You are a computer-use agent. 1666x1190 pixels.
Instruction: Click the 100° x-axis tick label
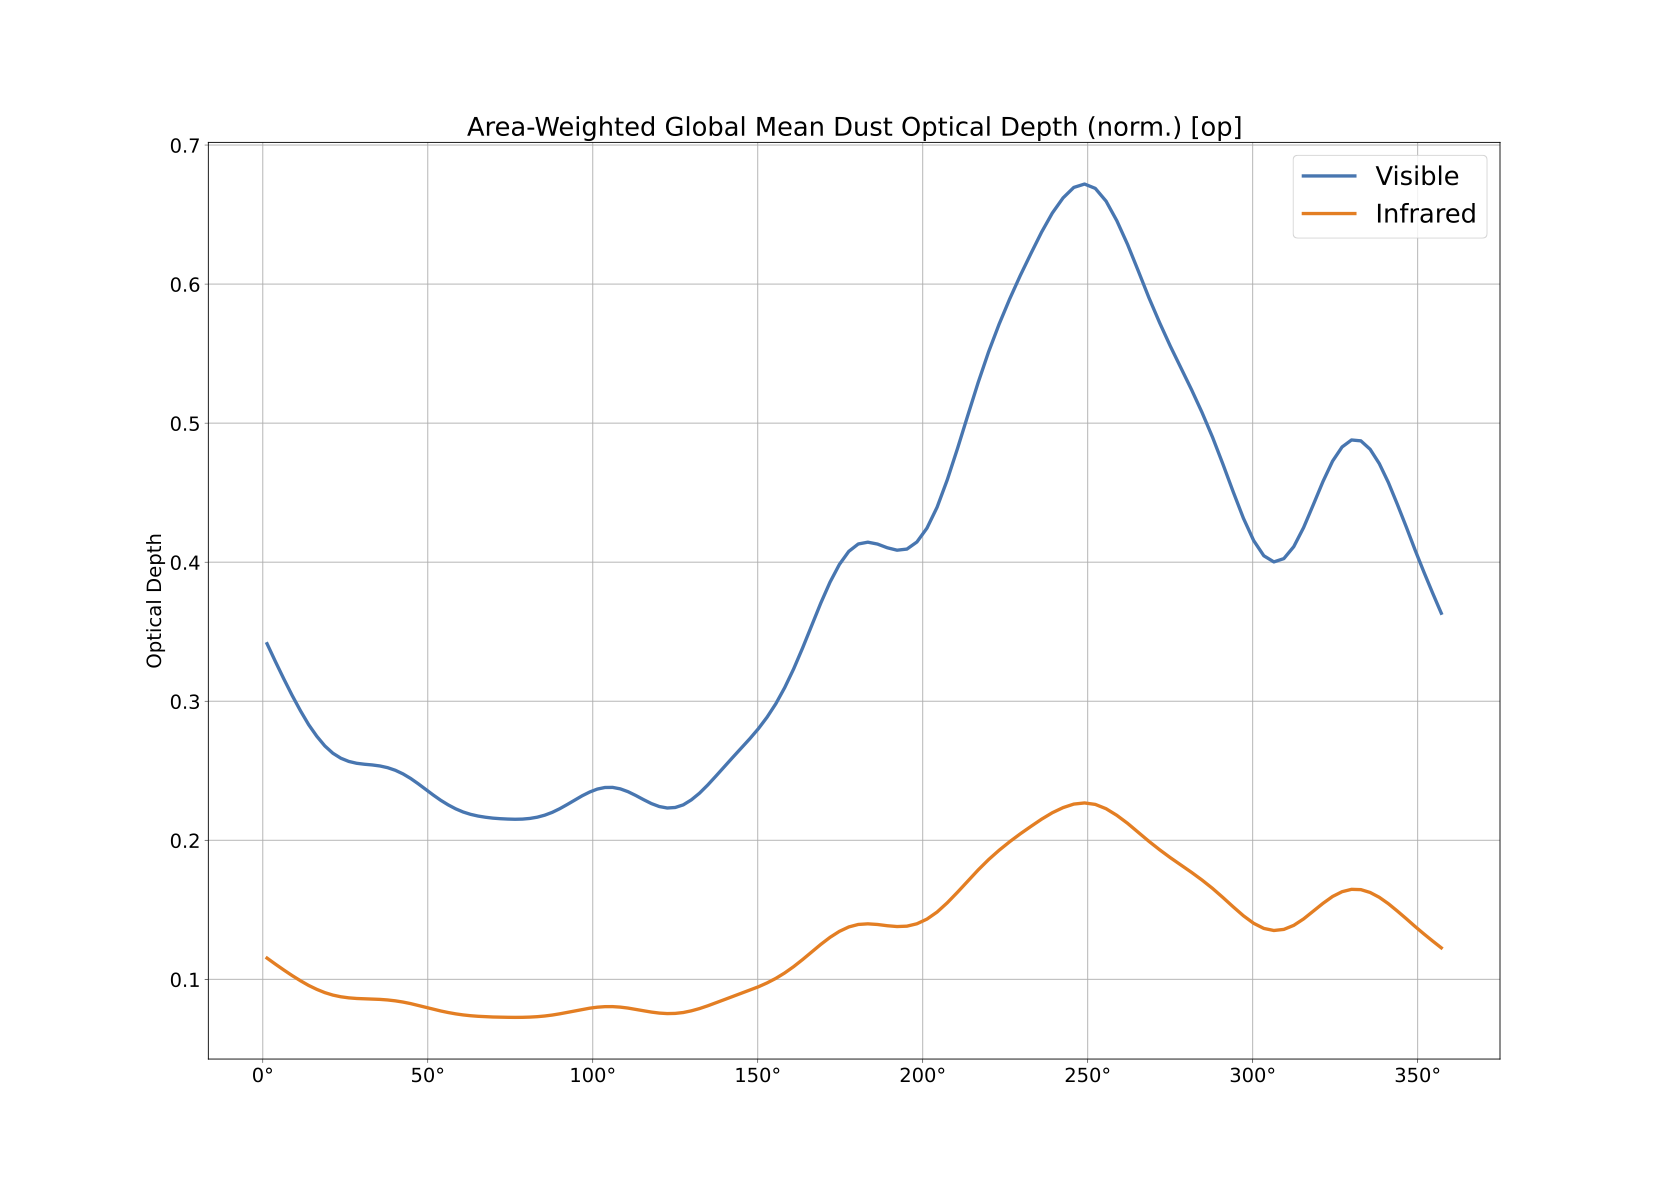[593, 1077]
